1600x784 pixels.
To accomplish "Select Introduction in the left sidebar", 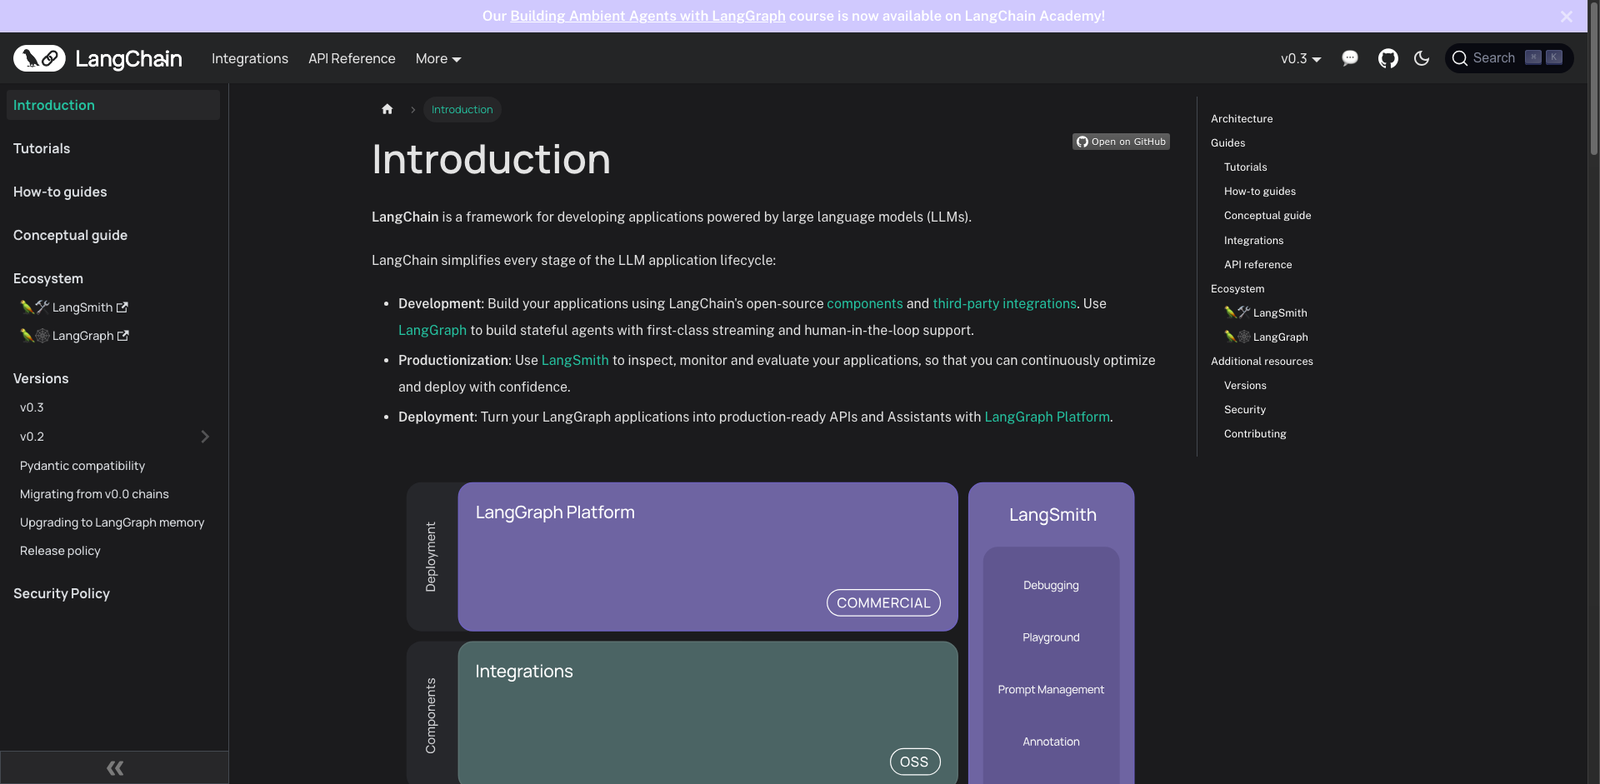I will [113, 105].
